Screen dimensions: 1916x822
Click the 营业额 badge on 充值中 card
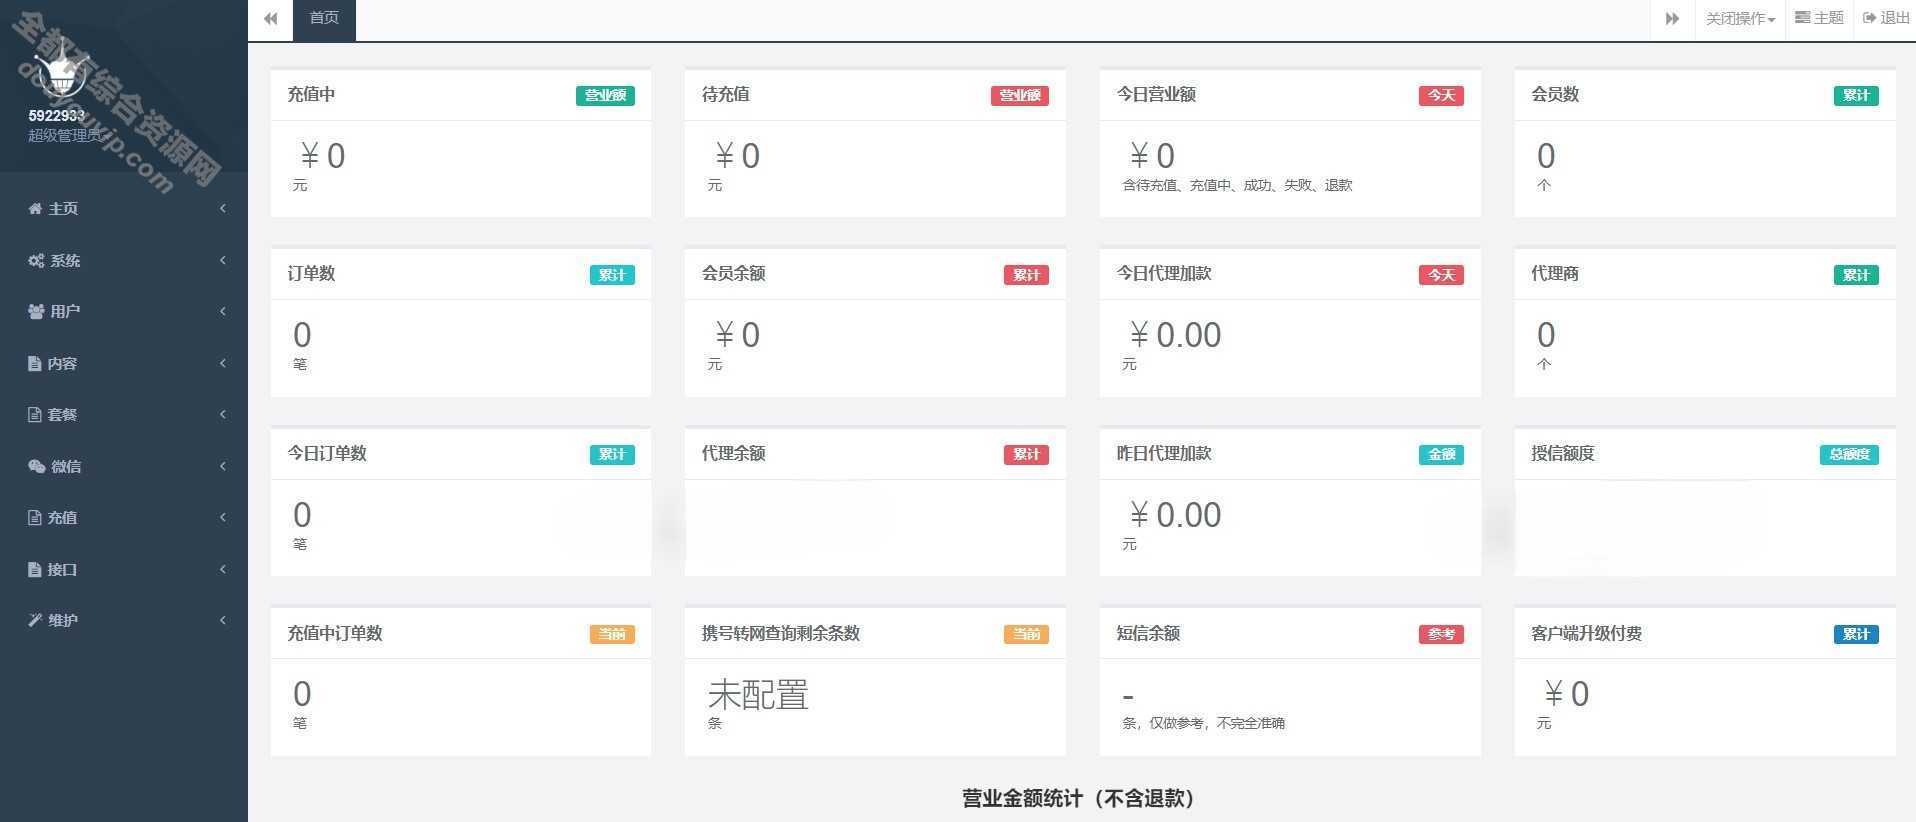point(605,95)
